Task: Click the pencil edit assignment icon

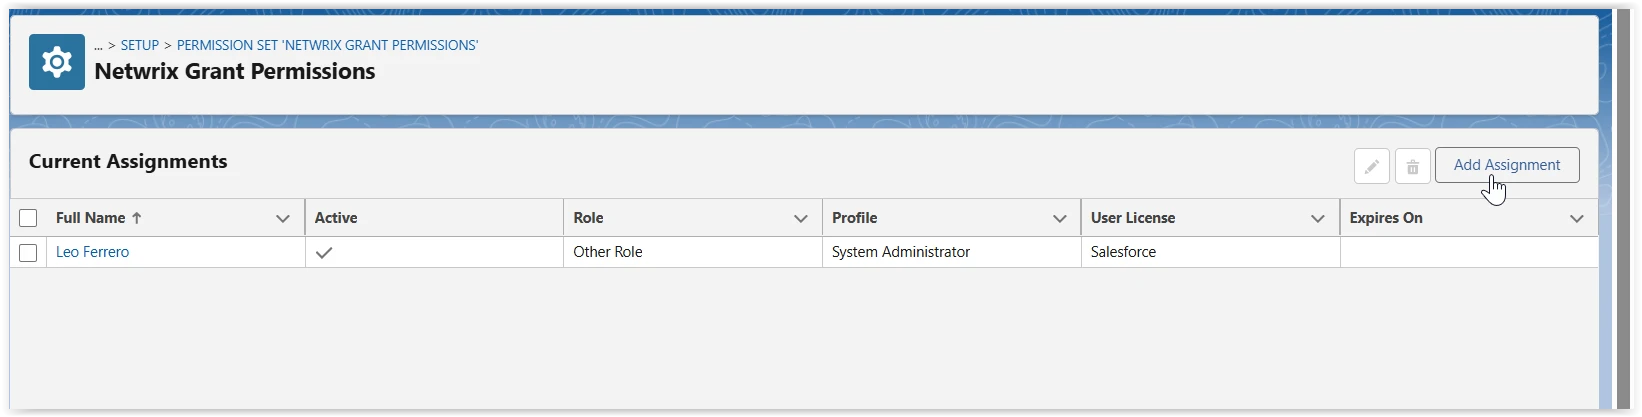Action: click(x=1372, y=166)
